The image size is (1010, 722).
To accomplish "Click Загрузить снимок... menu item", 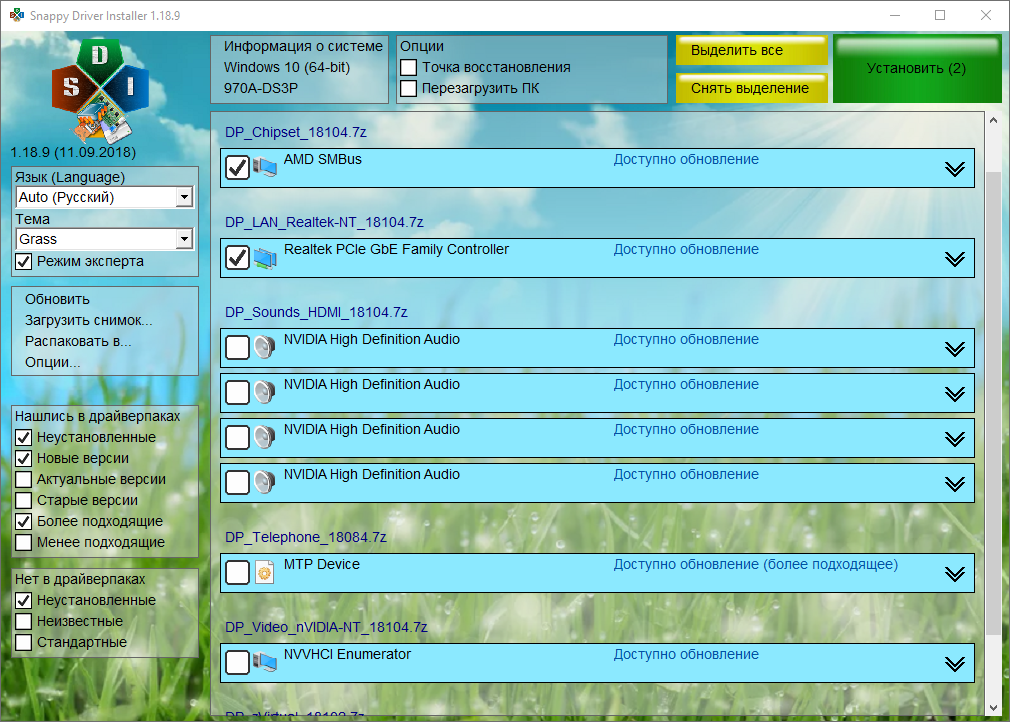I will coord(89,320).
